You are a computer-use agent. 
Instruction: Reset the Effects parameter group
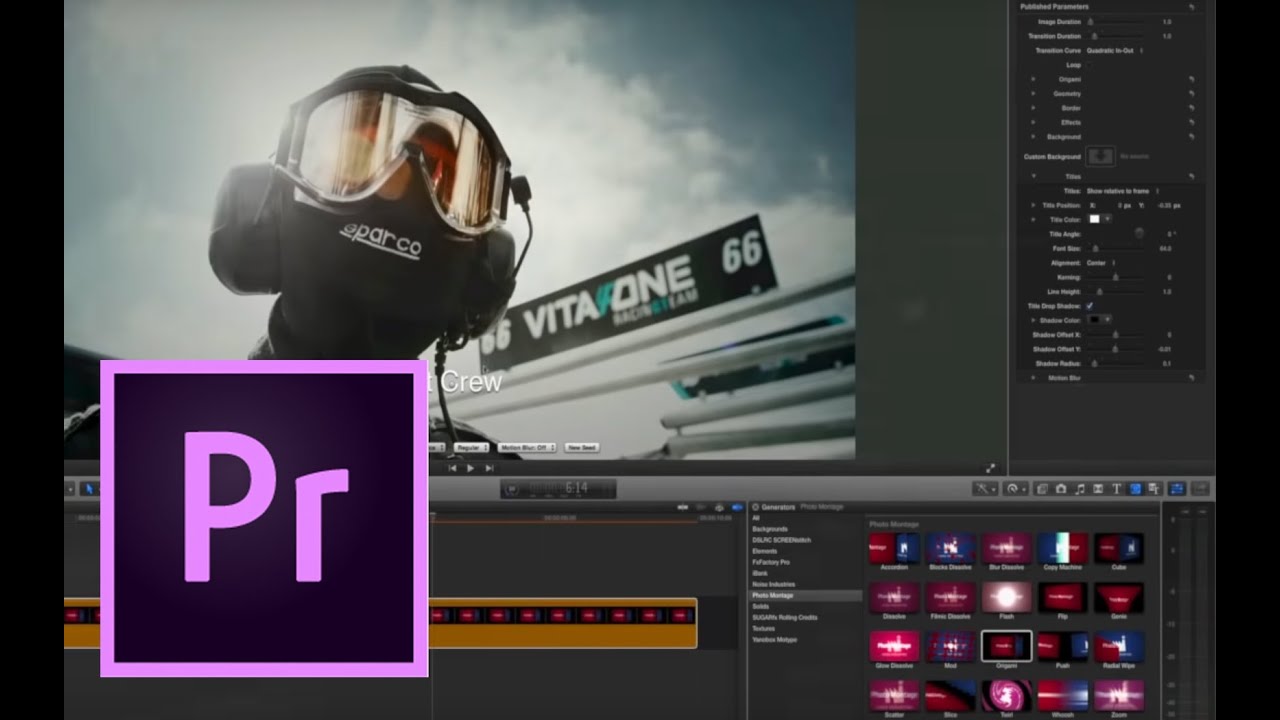(x=1192, y=122)
